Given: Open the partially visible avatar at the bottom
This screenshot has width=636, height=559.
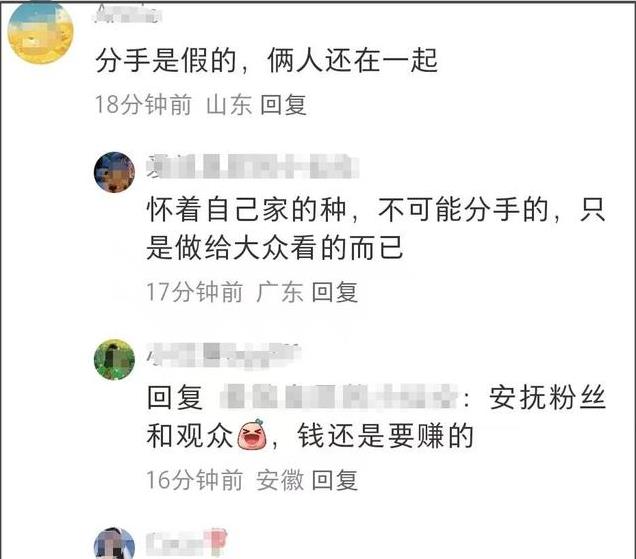Looking at the screenshot, I should click(x=114, y=544).
